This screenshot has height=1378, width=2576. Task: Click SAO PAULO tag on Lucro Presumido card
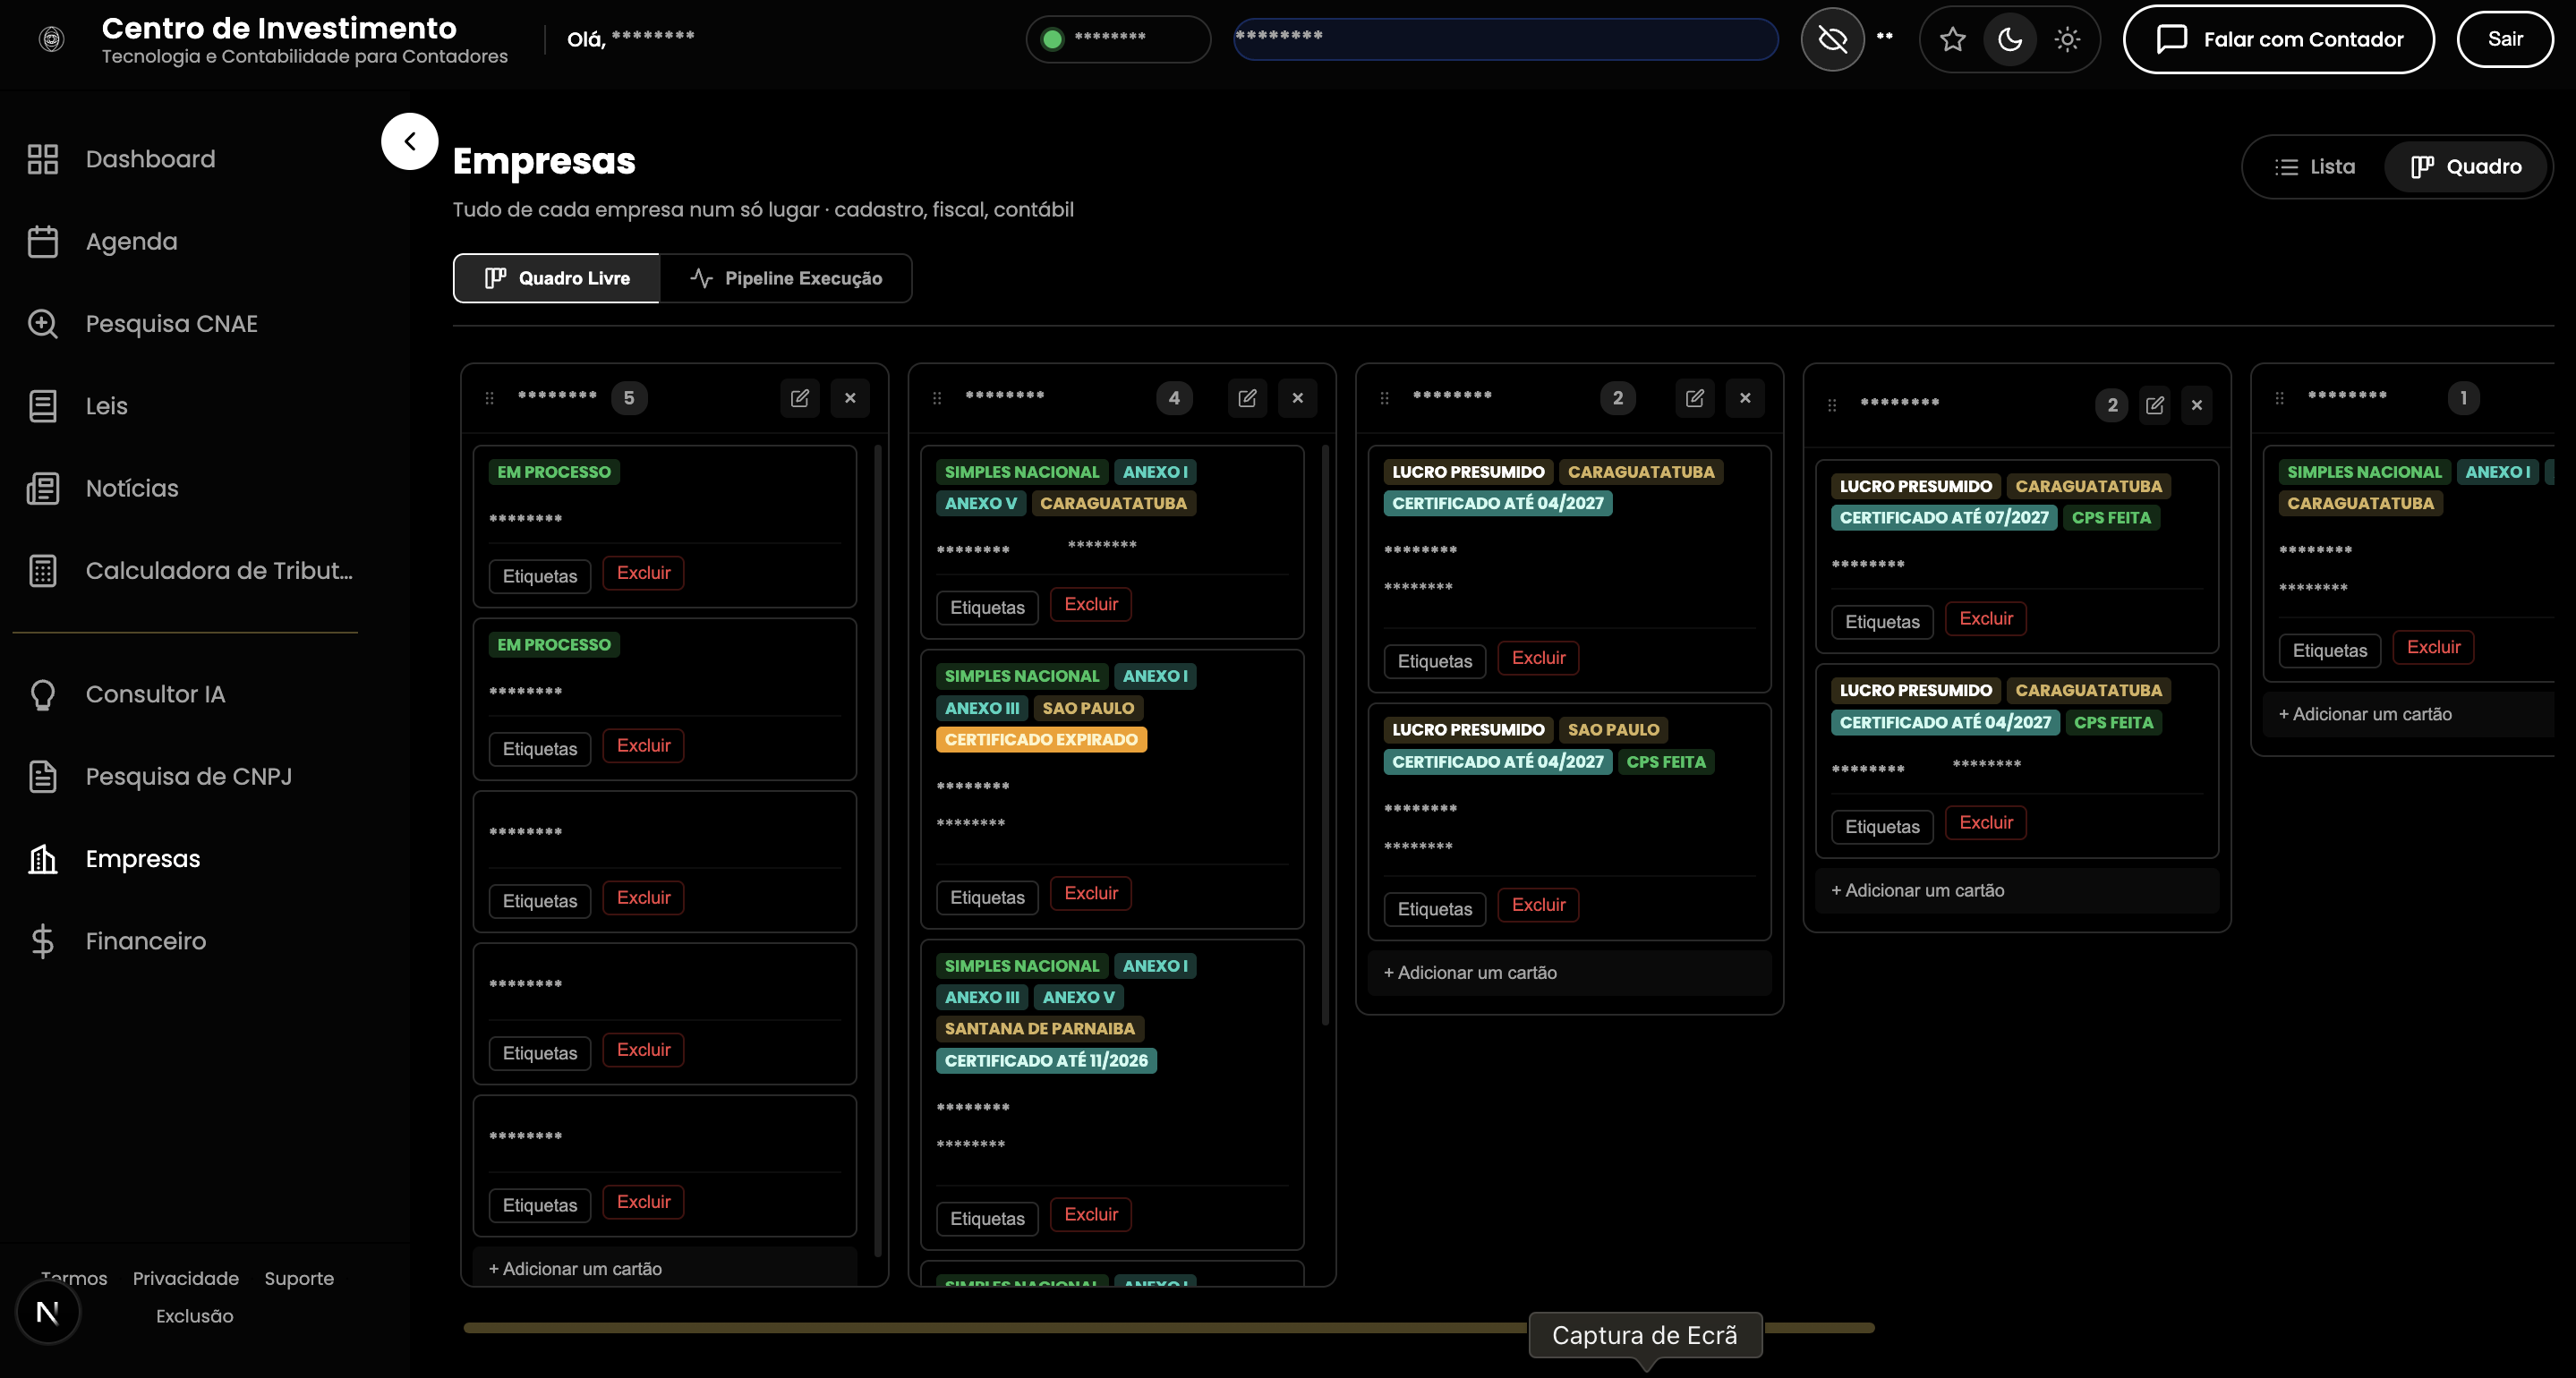pos(1613,729)
